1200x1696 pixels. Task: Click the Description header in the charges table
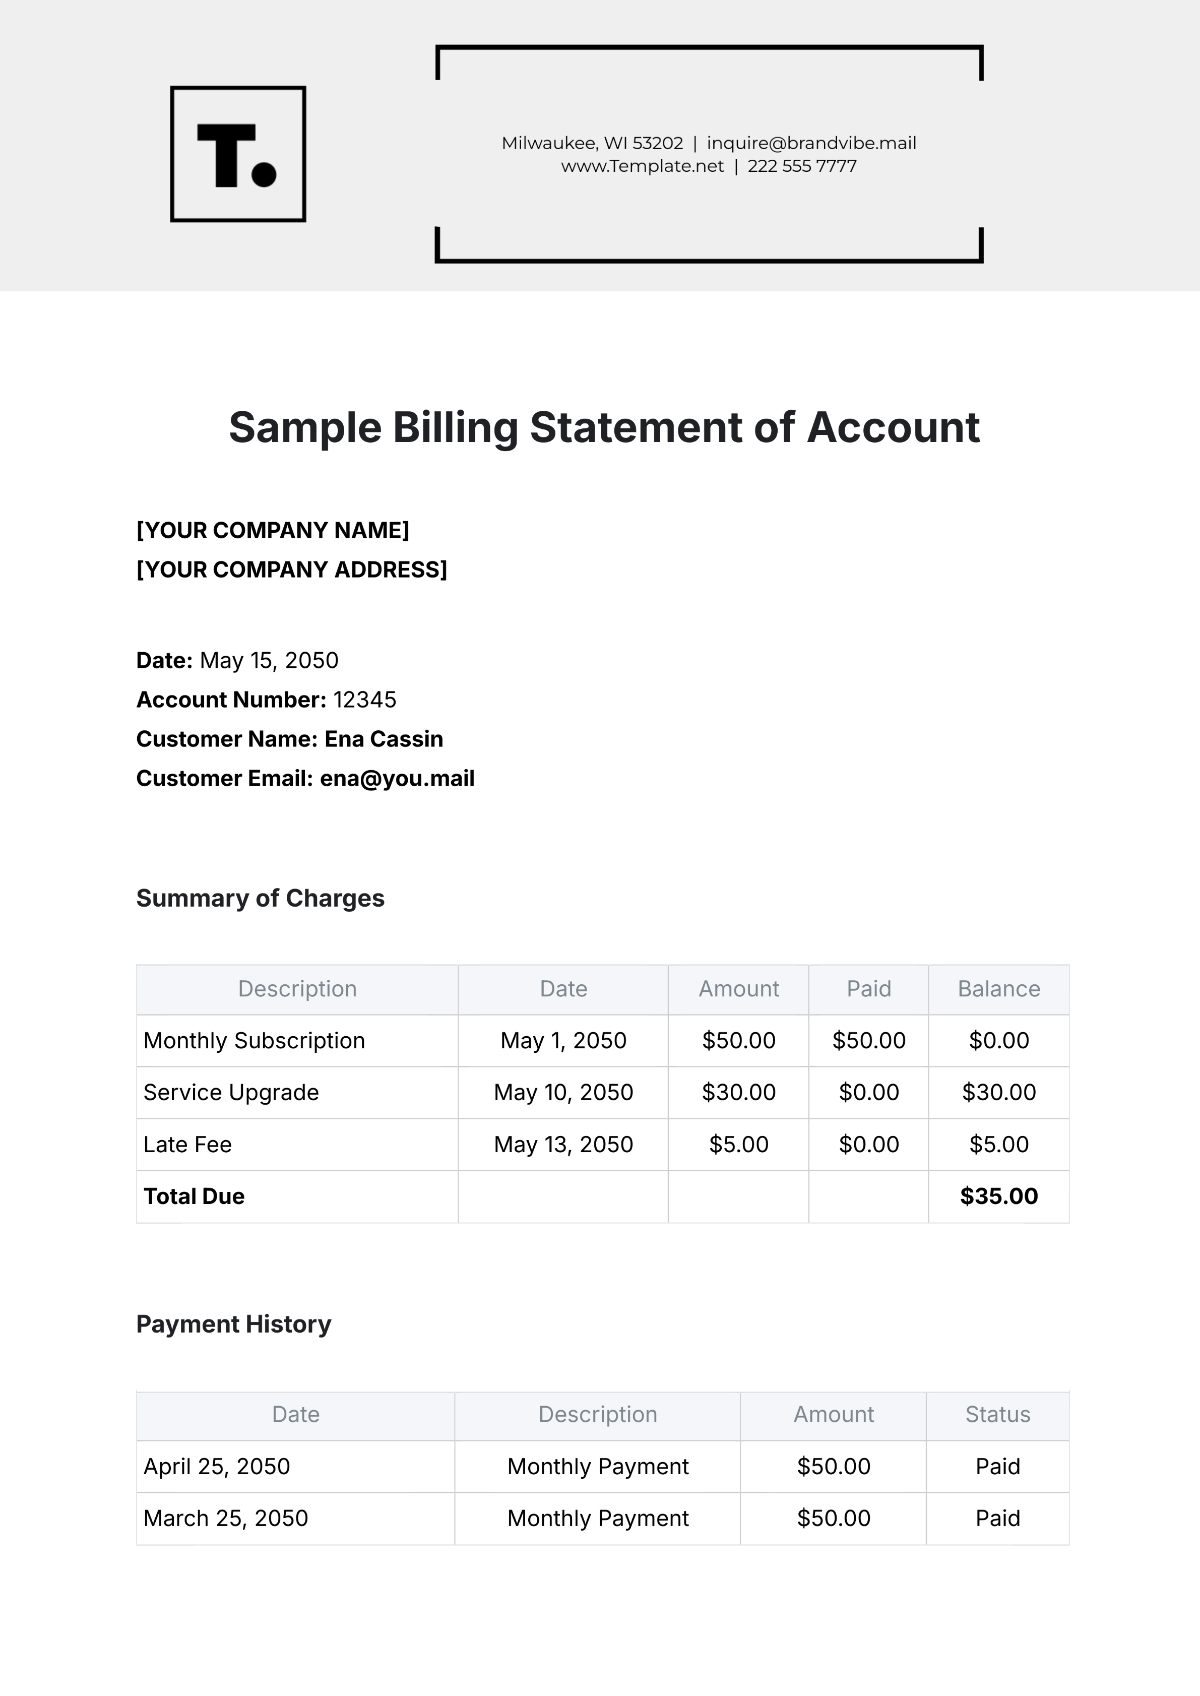(297, 989)
